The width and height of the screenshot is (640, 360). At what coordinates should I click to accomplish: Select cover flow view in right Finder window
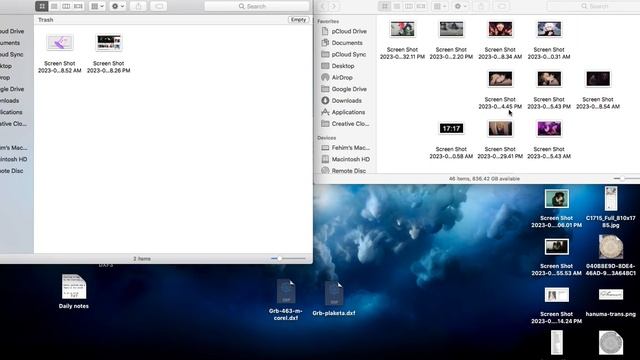(421, 6)
